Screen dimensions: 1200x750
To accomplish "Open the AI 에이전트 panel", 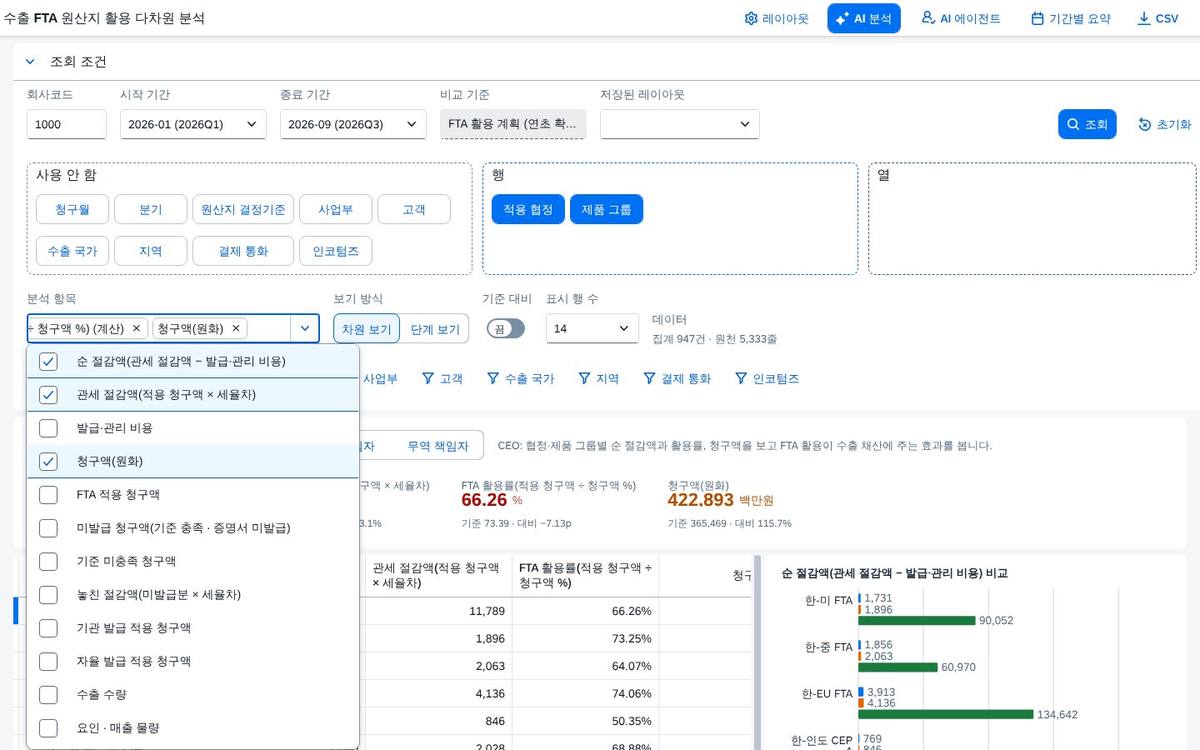I will pyautogui.click(x=960, y=18).
